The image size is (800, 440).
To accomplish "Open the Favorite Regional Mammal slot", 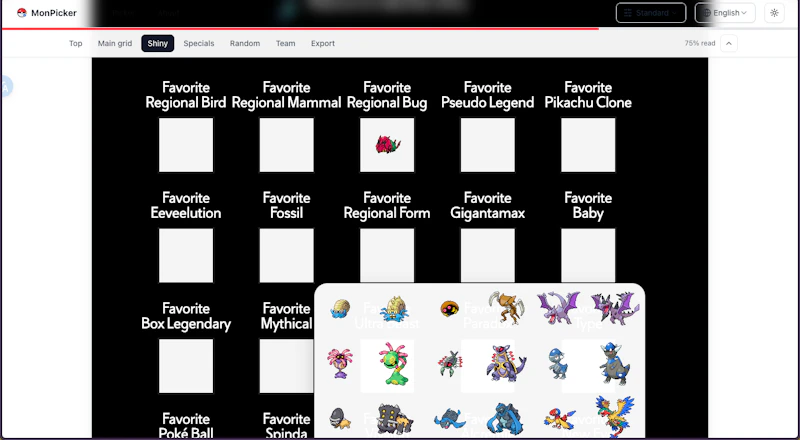I will pos(286,145).
